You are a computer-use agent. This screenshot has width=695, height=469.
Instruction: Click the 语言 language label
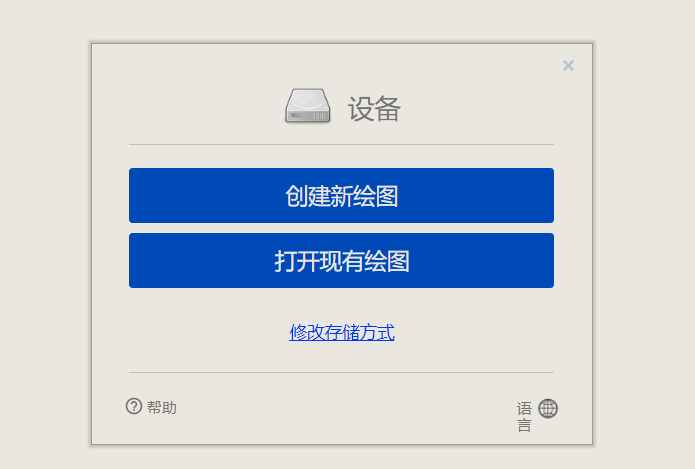click(524, 417)
